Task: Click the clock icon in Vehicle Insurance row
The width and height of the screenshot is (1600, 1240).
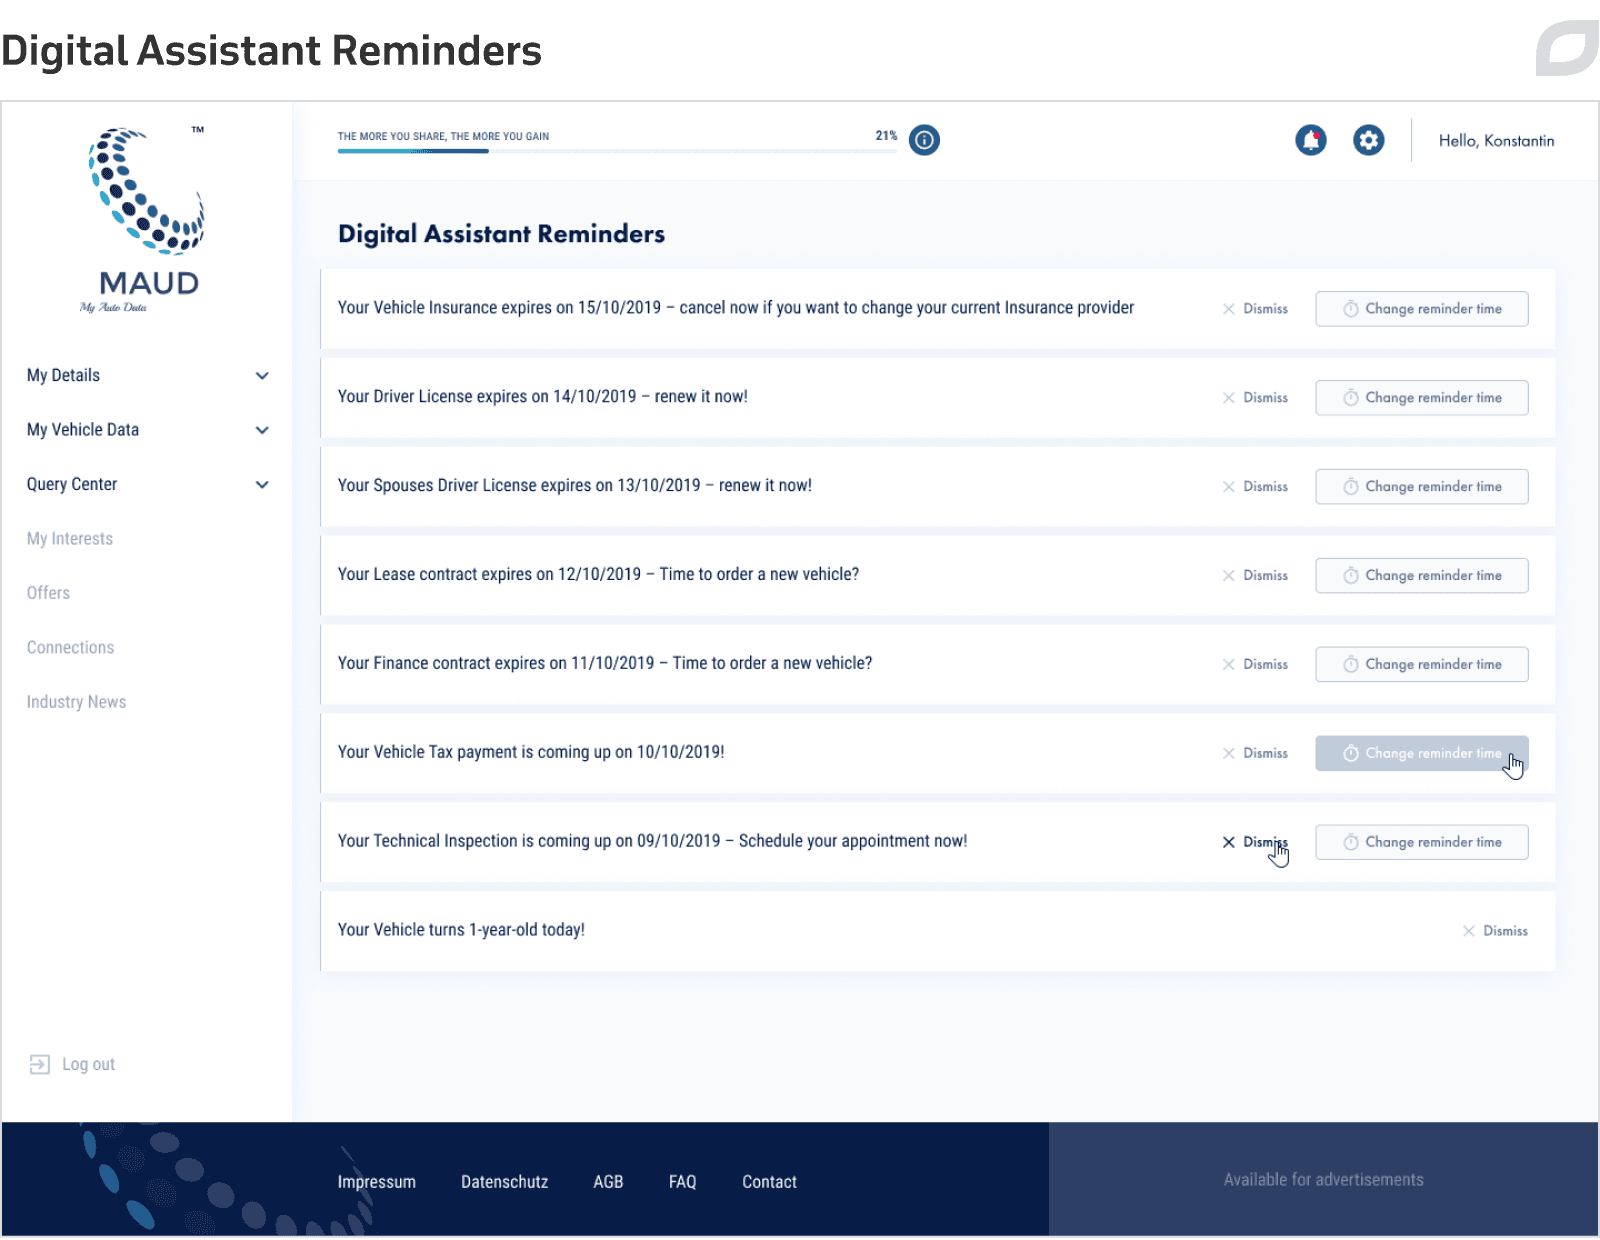Action: [x=1351, y=309]
